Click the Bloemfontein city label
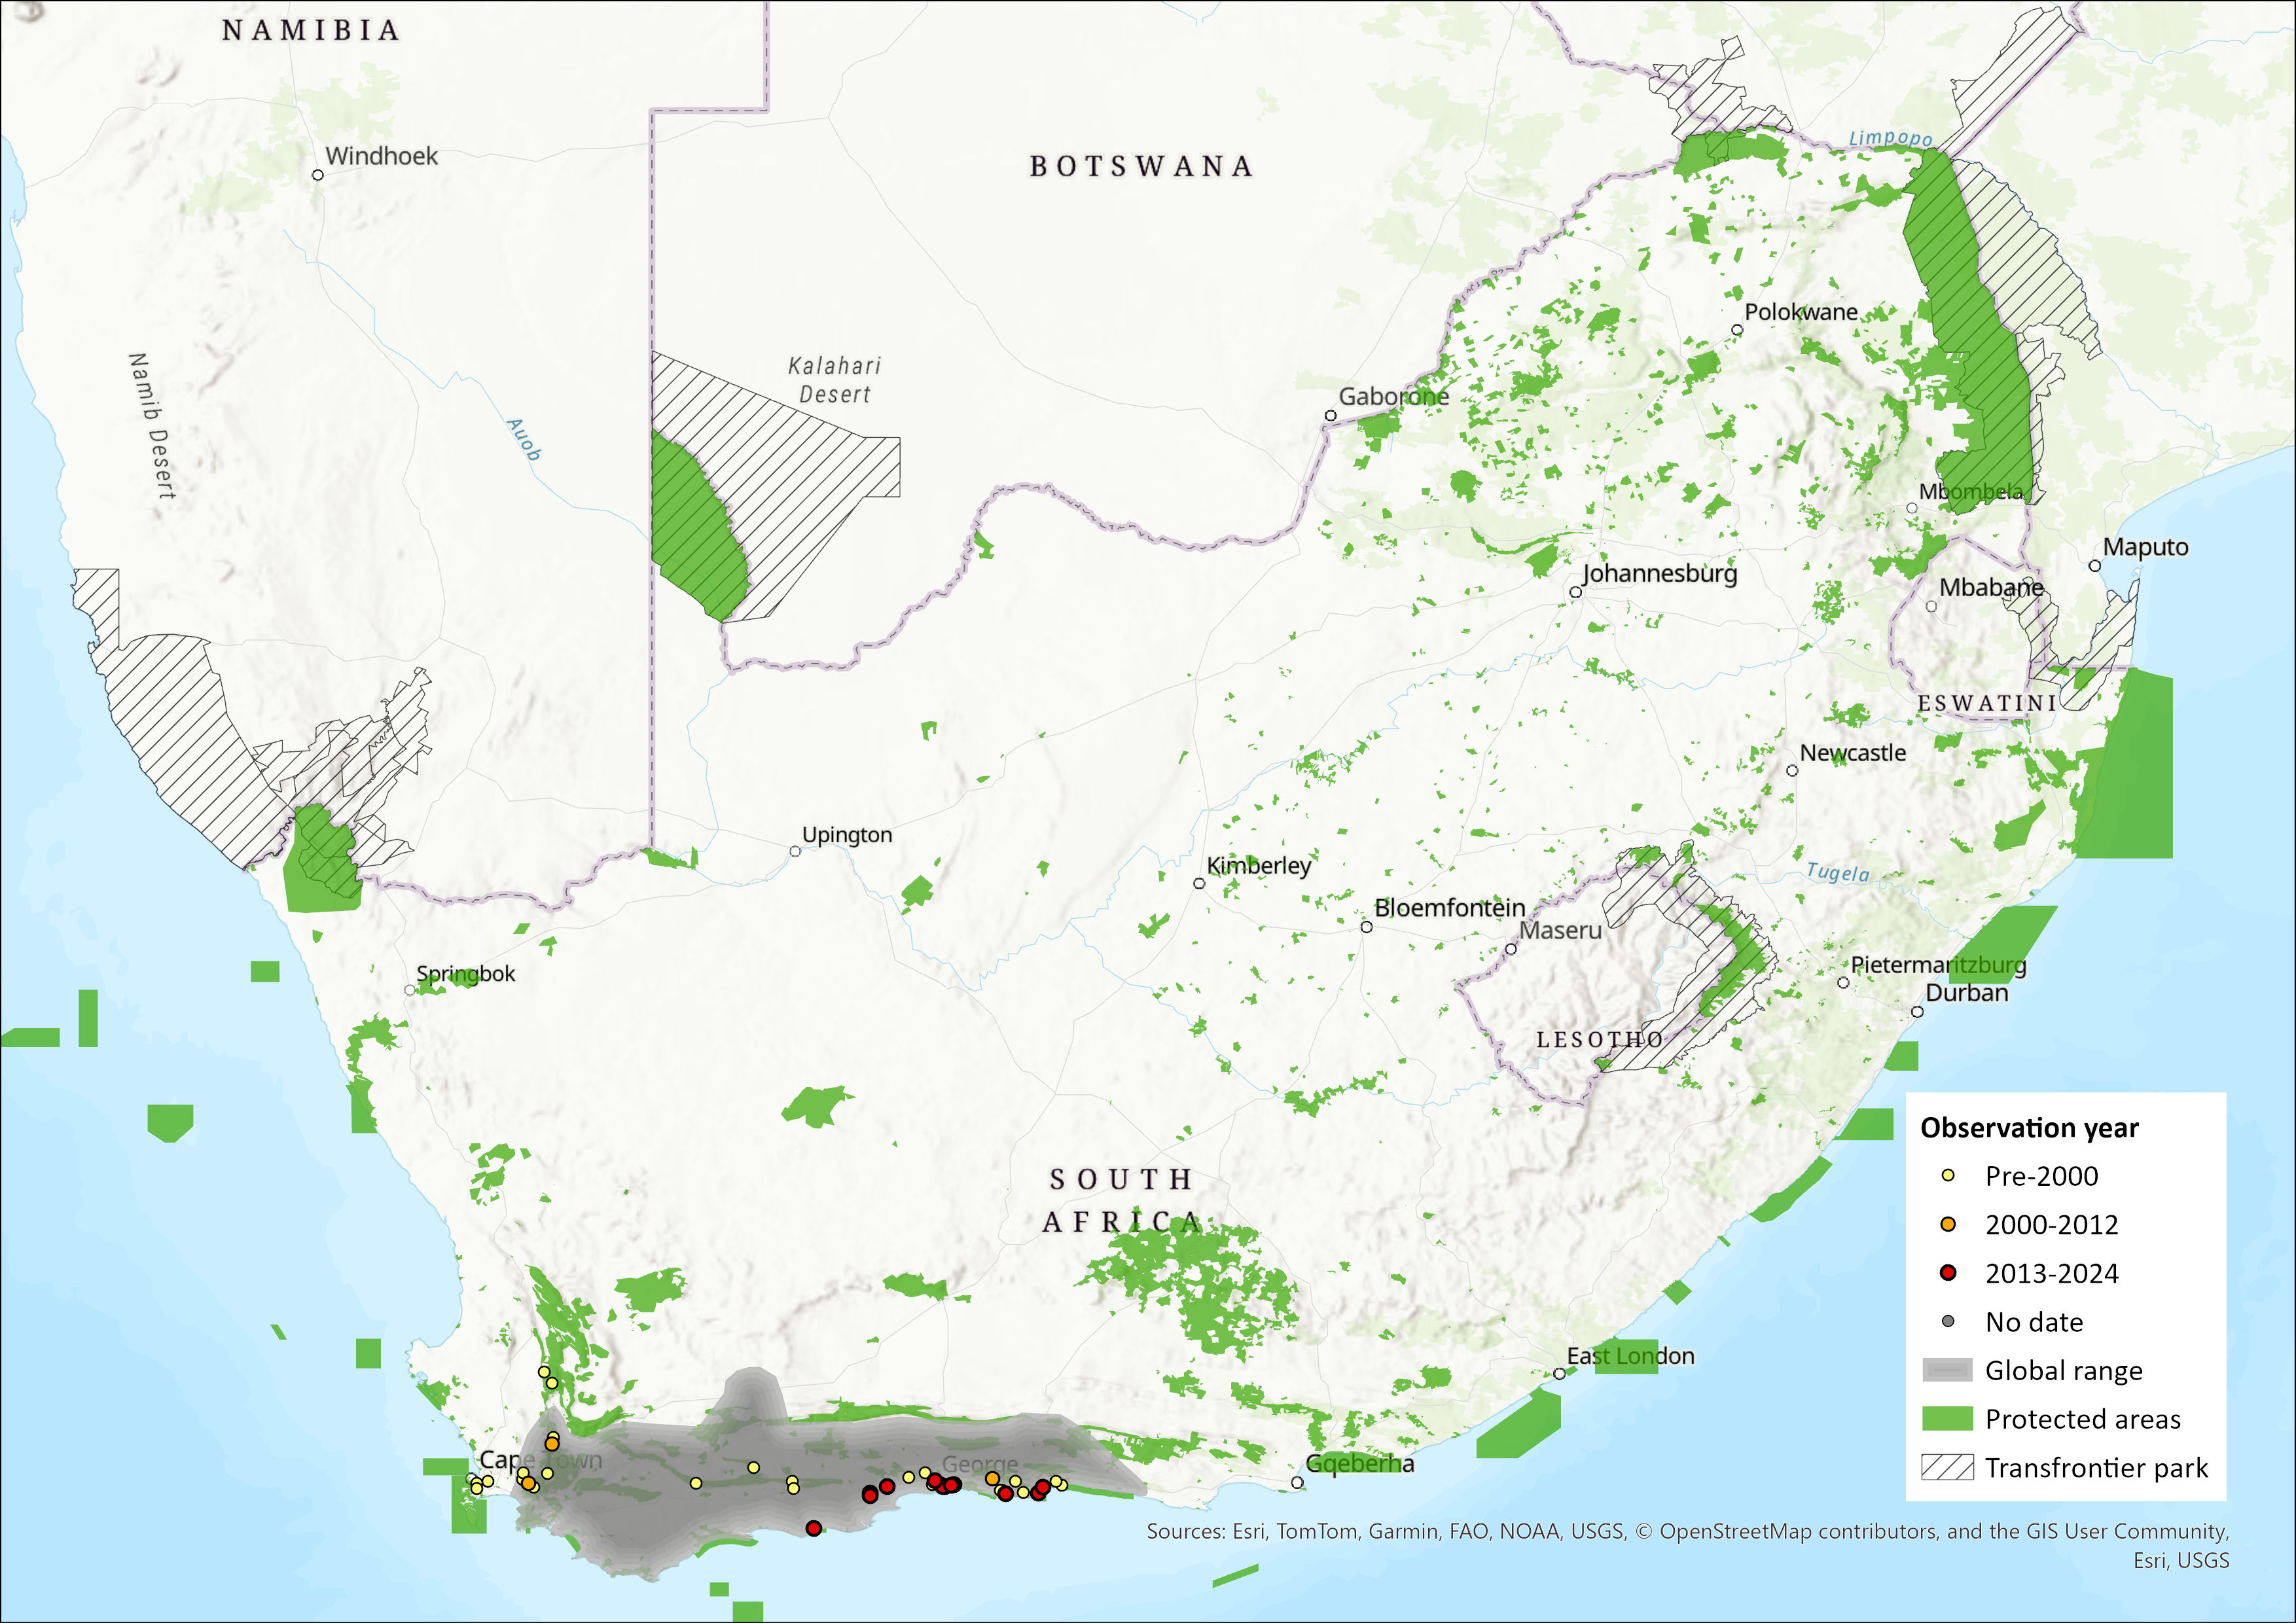Image resolution: width=2296 pixels, height=1623 pixels. click(1449, 908)
